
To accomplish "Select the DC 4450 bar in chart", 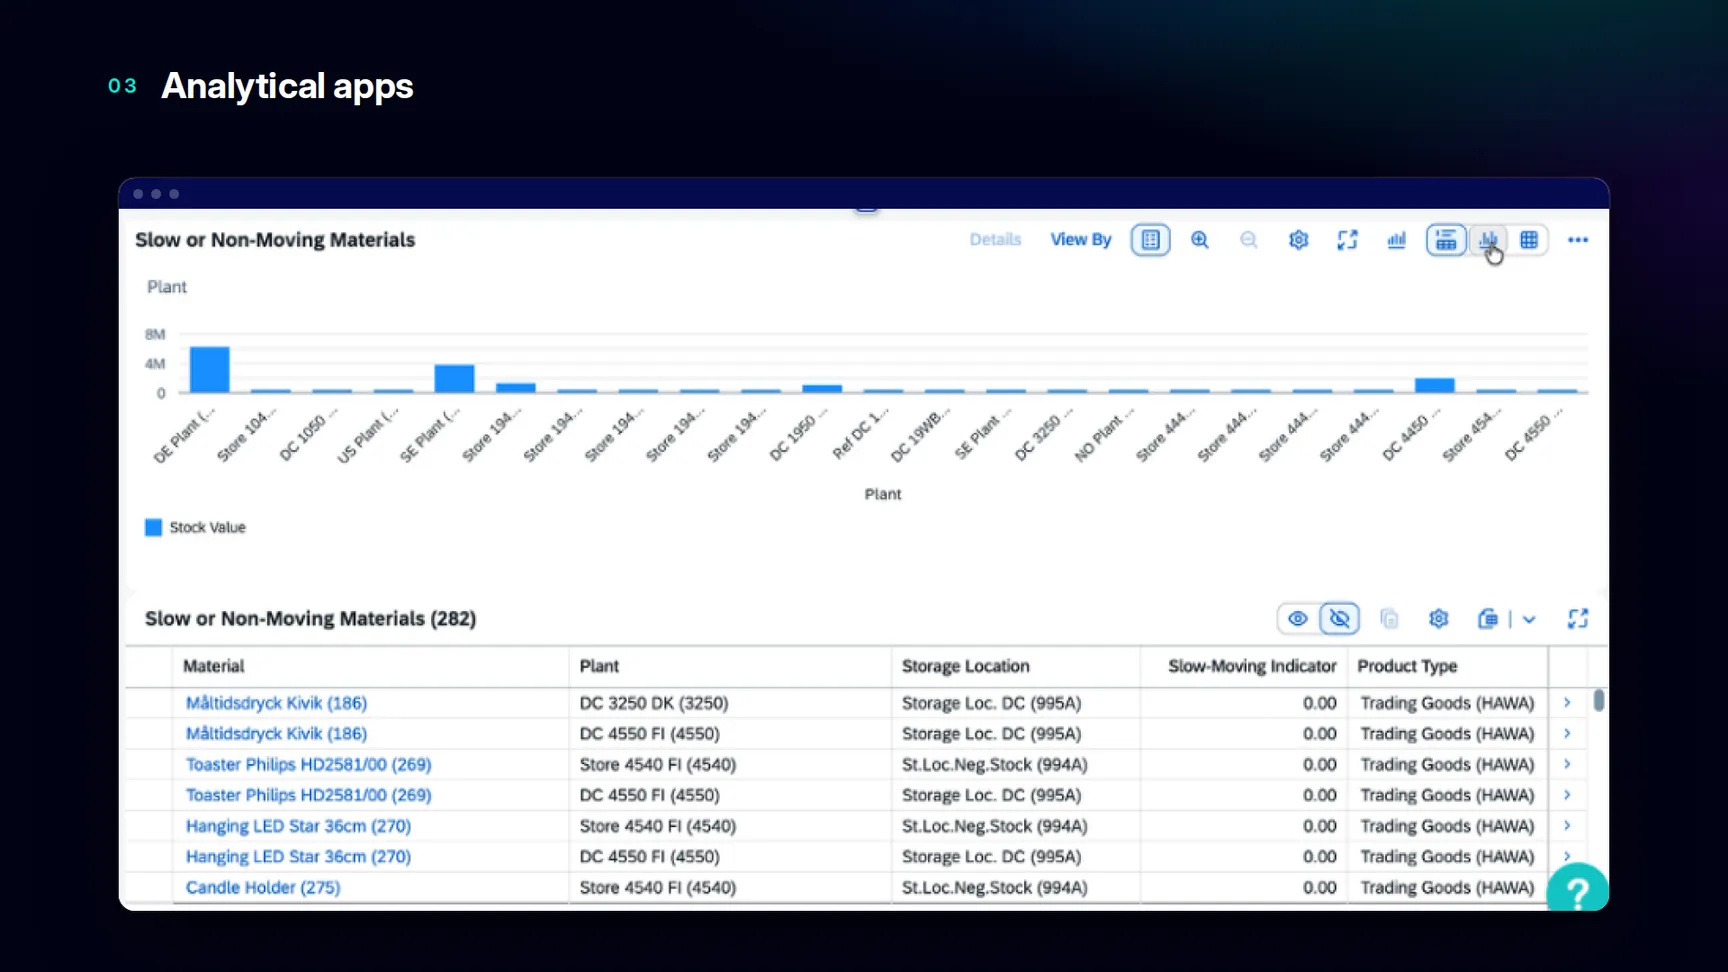I will [1434, 385].
